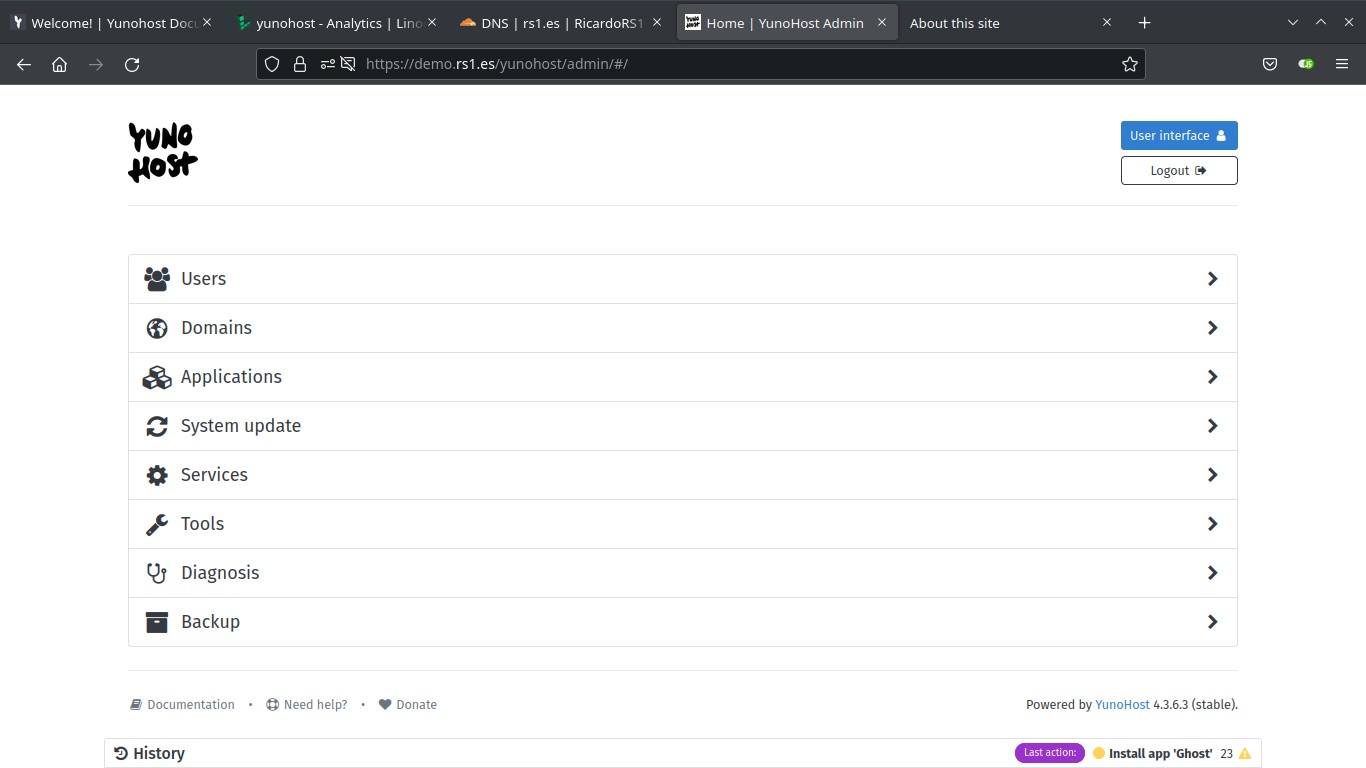Open Backup via its chevron arrow
The image size is (1366, 768).
(1212, 622)
